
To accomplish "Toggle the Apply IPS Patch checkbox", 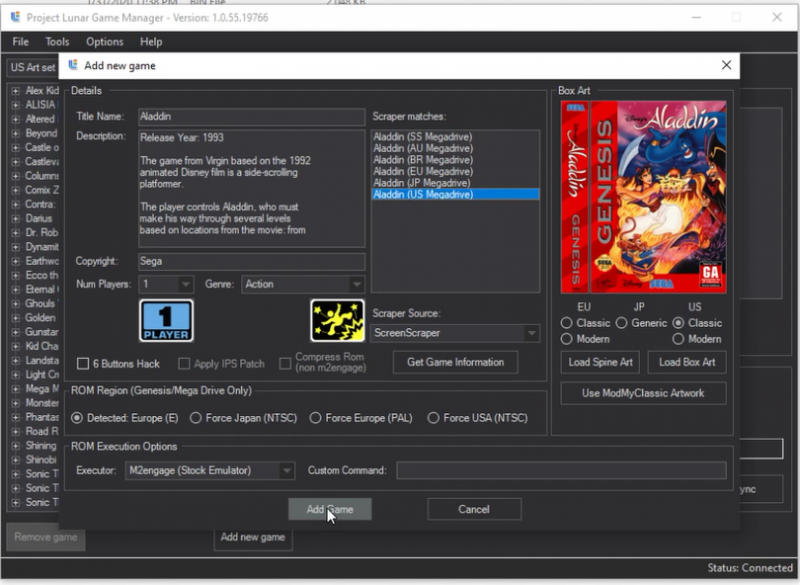I will pos(184,364).
